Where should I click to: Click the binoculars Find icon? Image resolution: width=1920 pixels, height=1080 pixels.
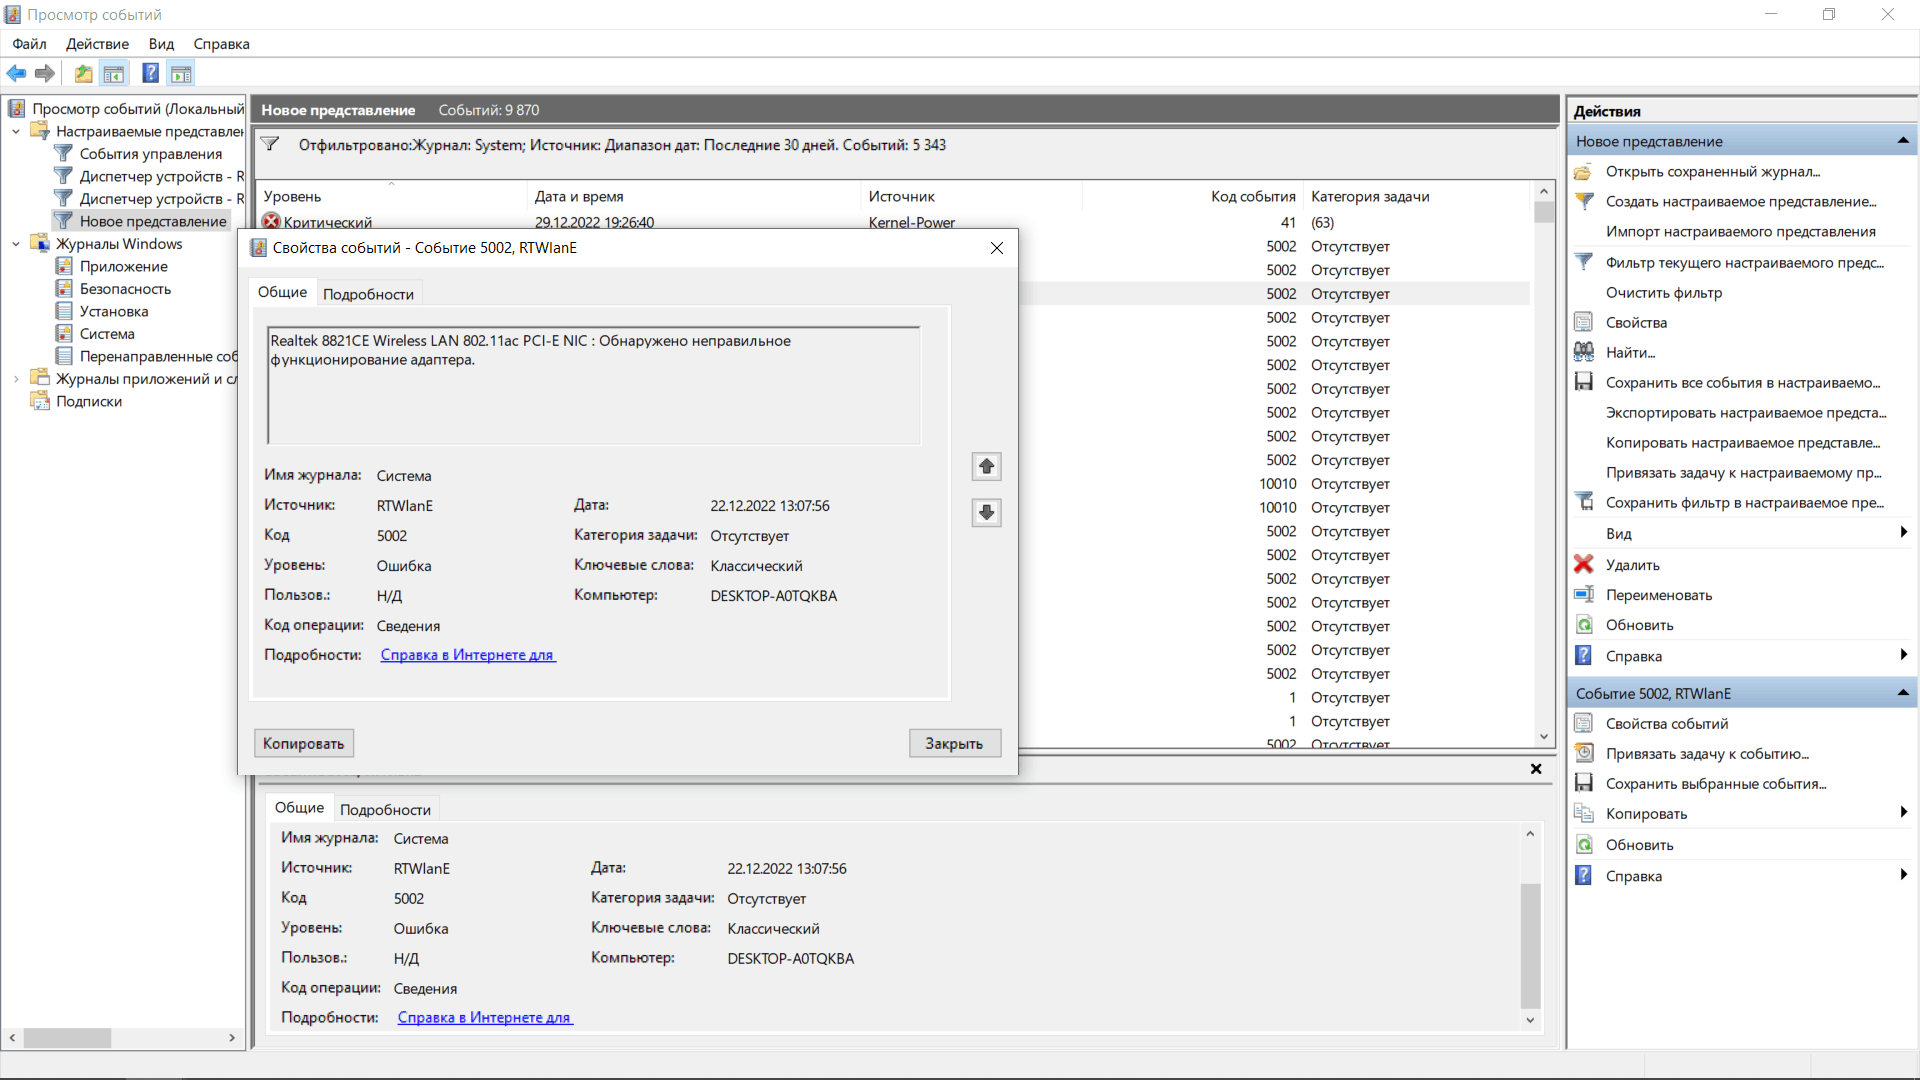[x=1584, y=352]
